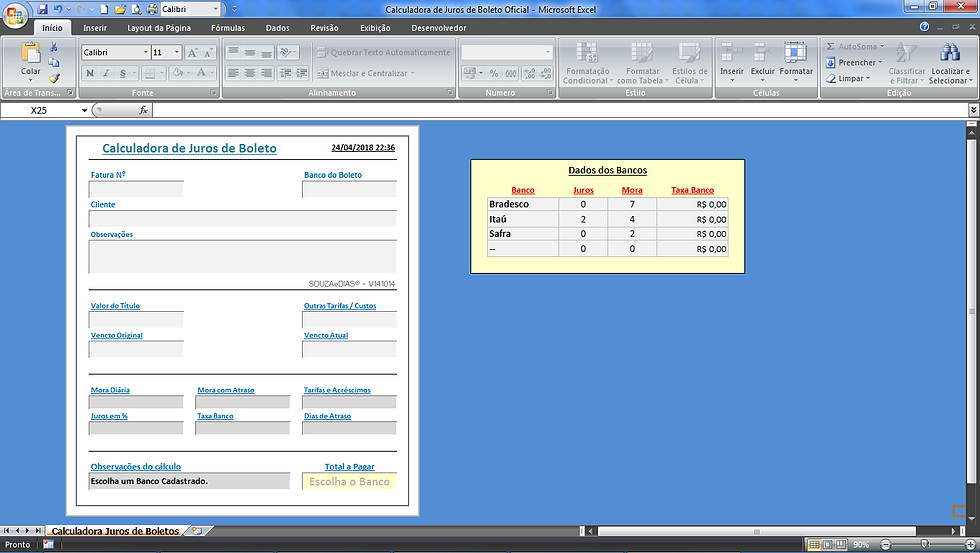Viewport: 980px width, 553px height.
Task: Switch to the Inserir tab
Action: click(x=95, y=28)
